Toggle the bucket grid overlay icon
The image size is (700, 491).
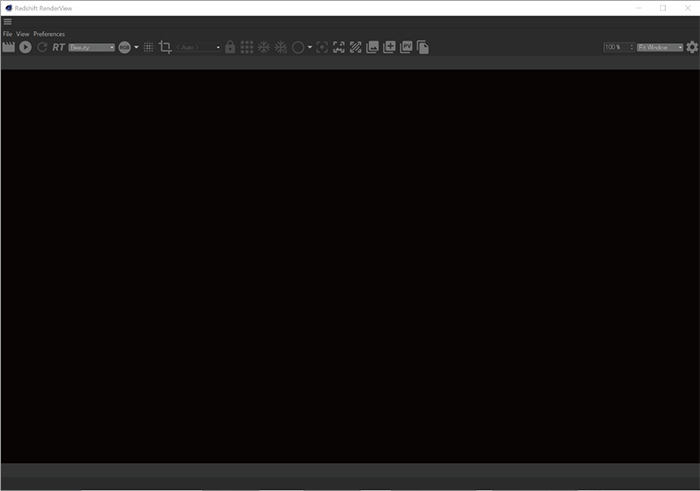[149, 47]
